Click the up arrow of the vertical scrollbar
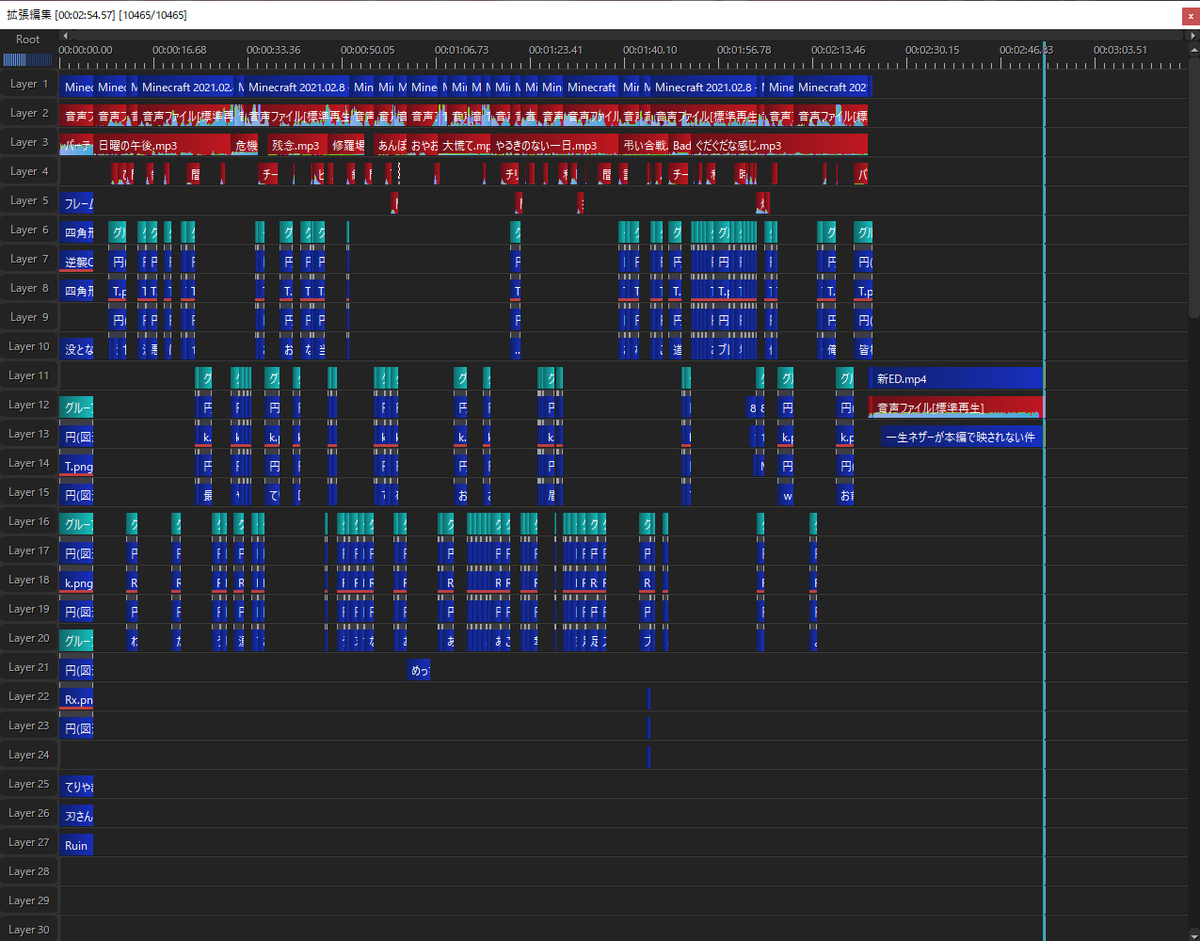This screenshot has height=941, width=1200. (1194, 50)
